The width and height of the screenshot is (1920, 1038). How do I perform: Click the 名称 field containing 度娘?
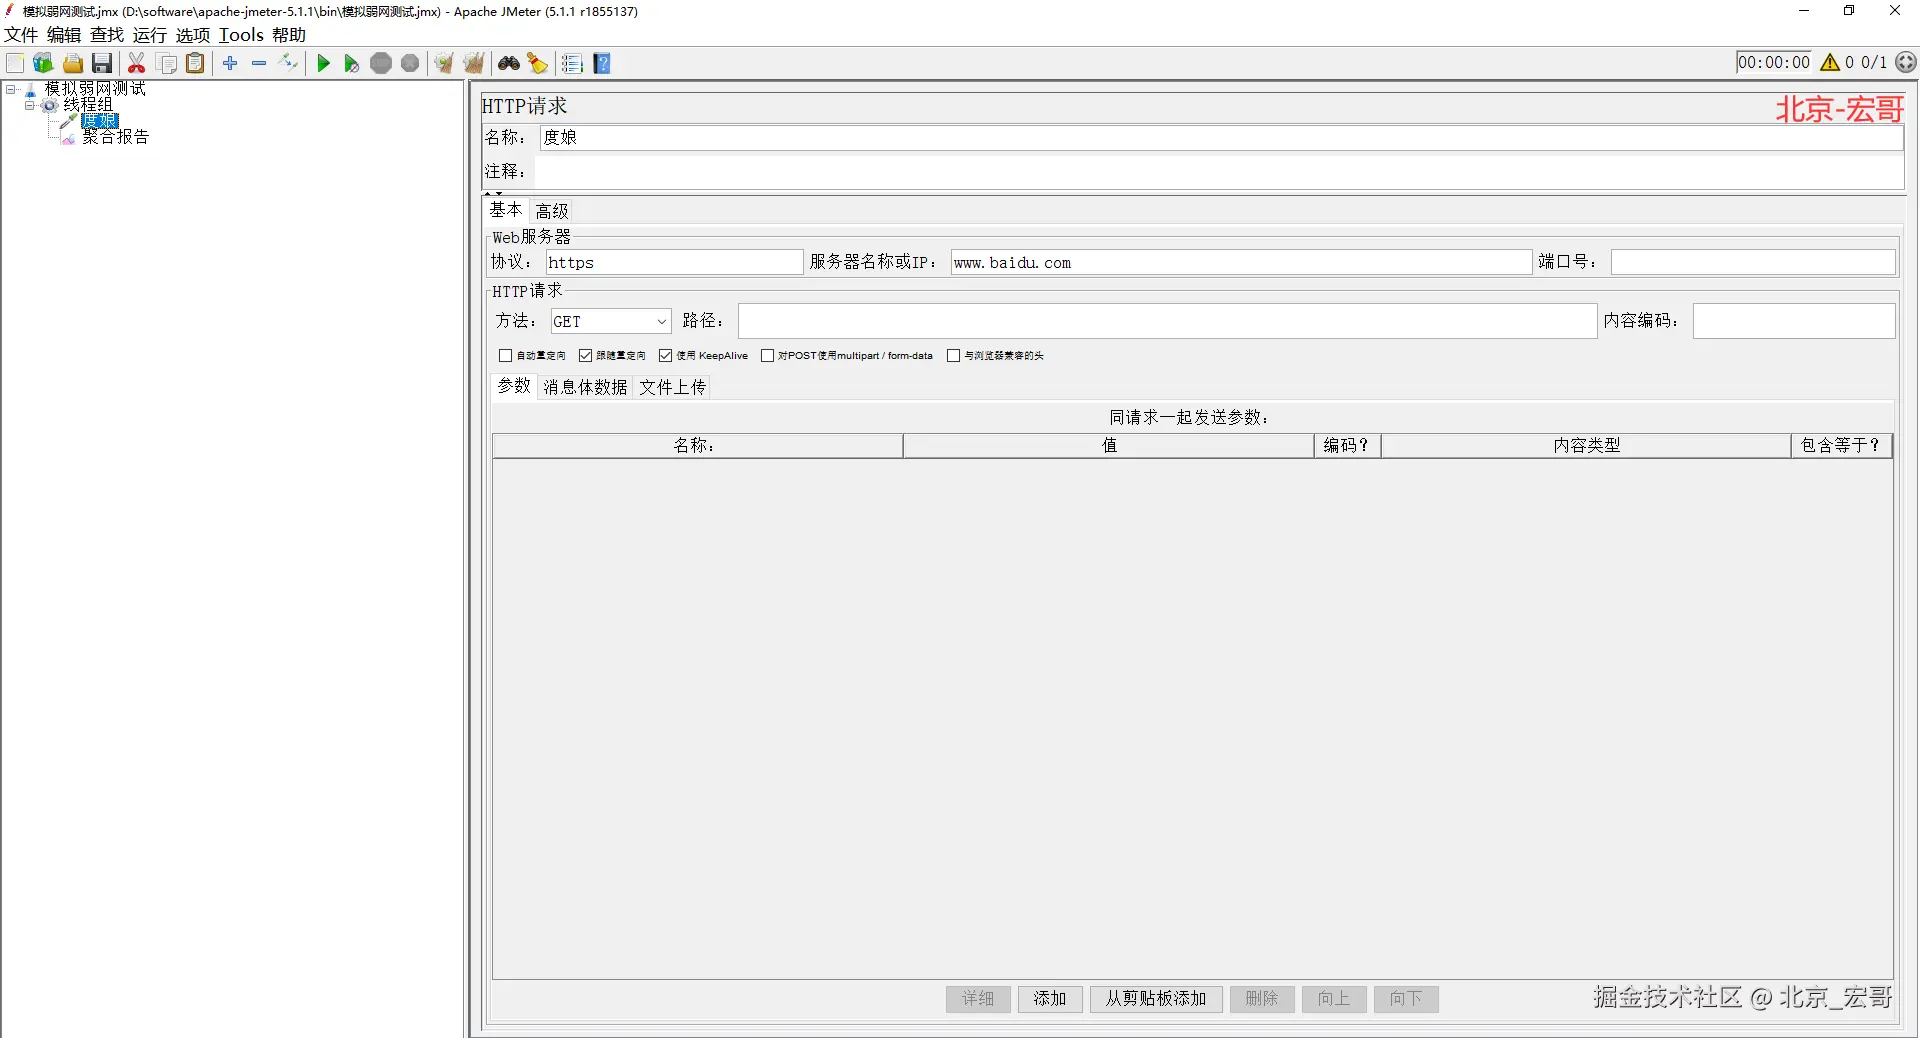[1221, 138]
